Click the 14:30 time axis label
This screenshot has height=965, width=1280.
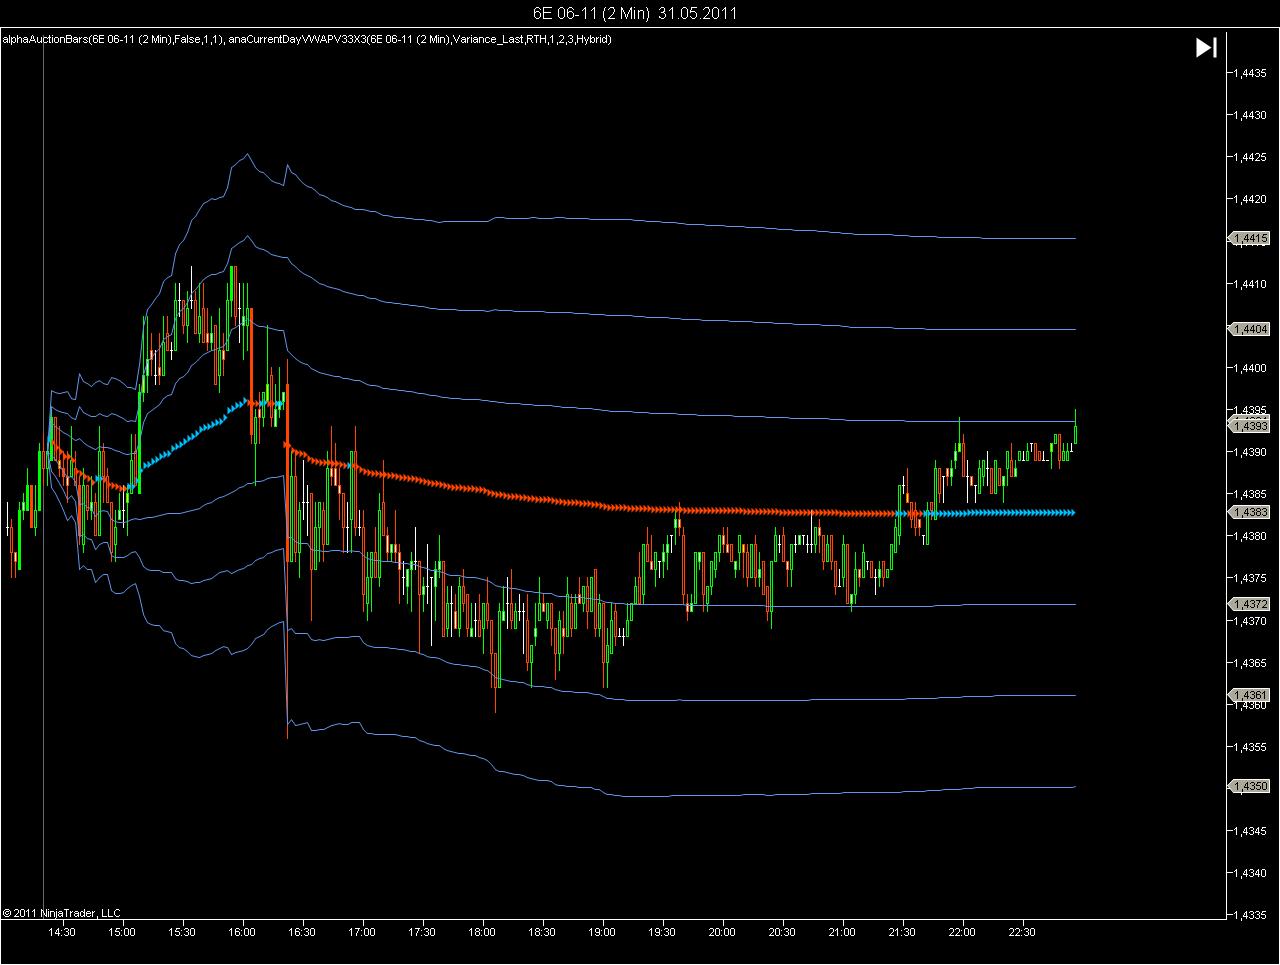pyautogui.click(x=62, y=932)
